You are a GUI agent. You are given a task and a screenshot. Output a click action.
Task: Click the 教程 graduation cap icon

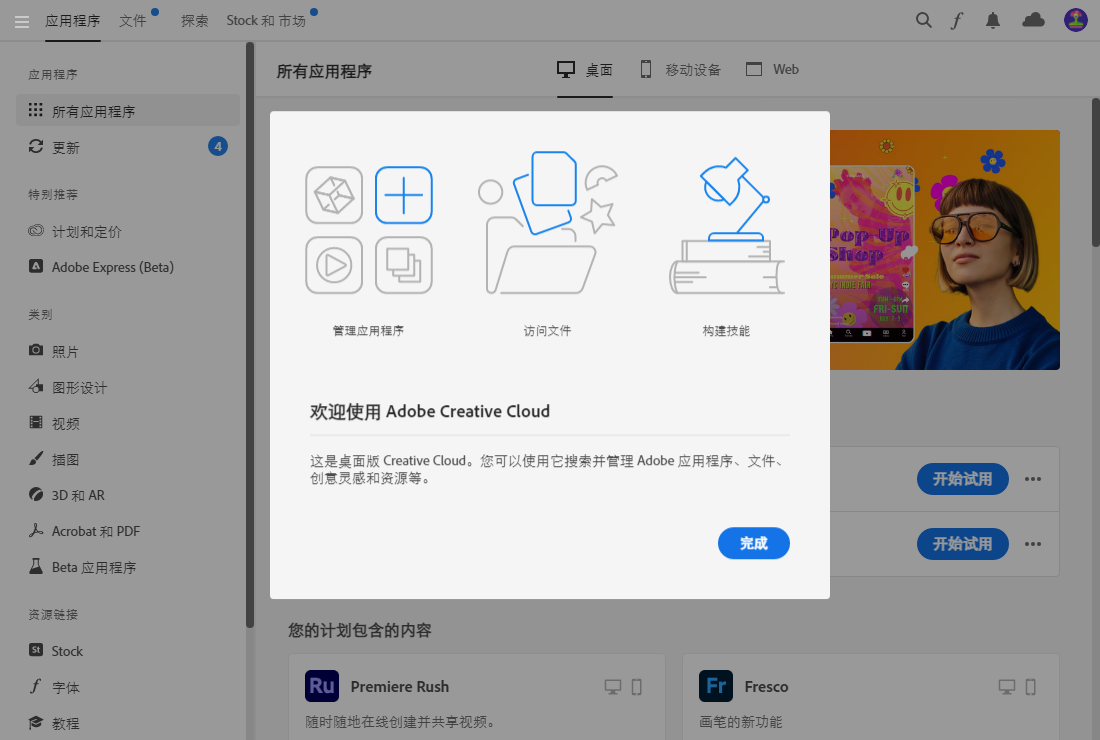point(35,722)
